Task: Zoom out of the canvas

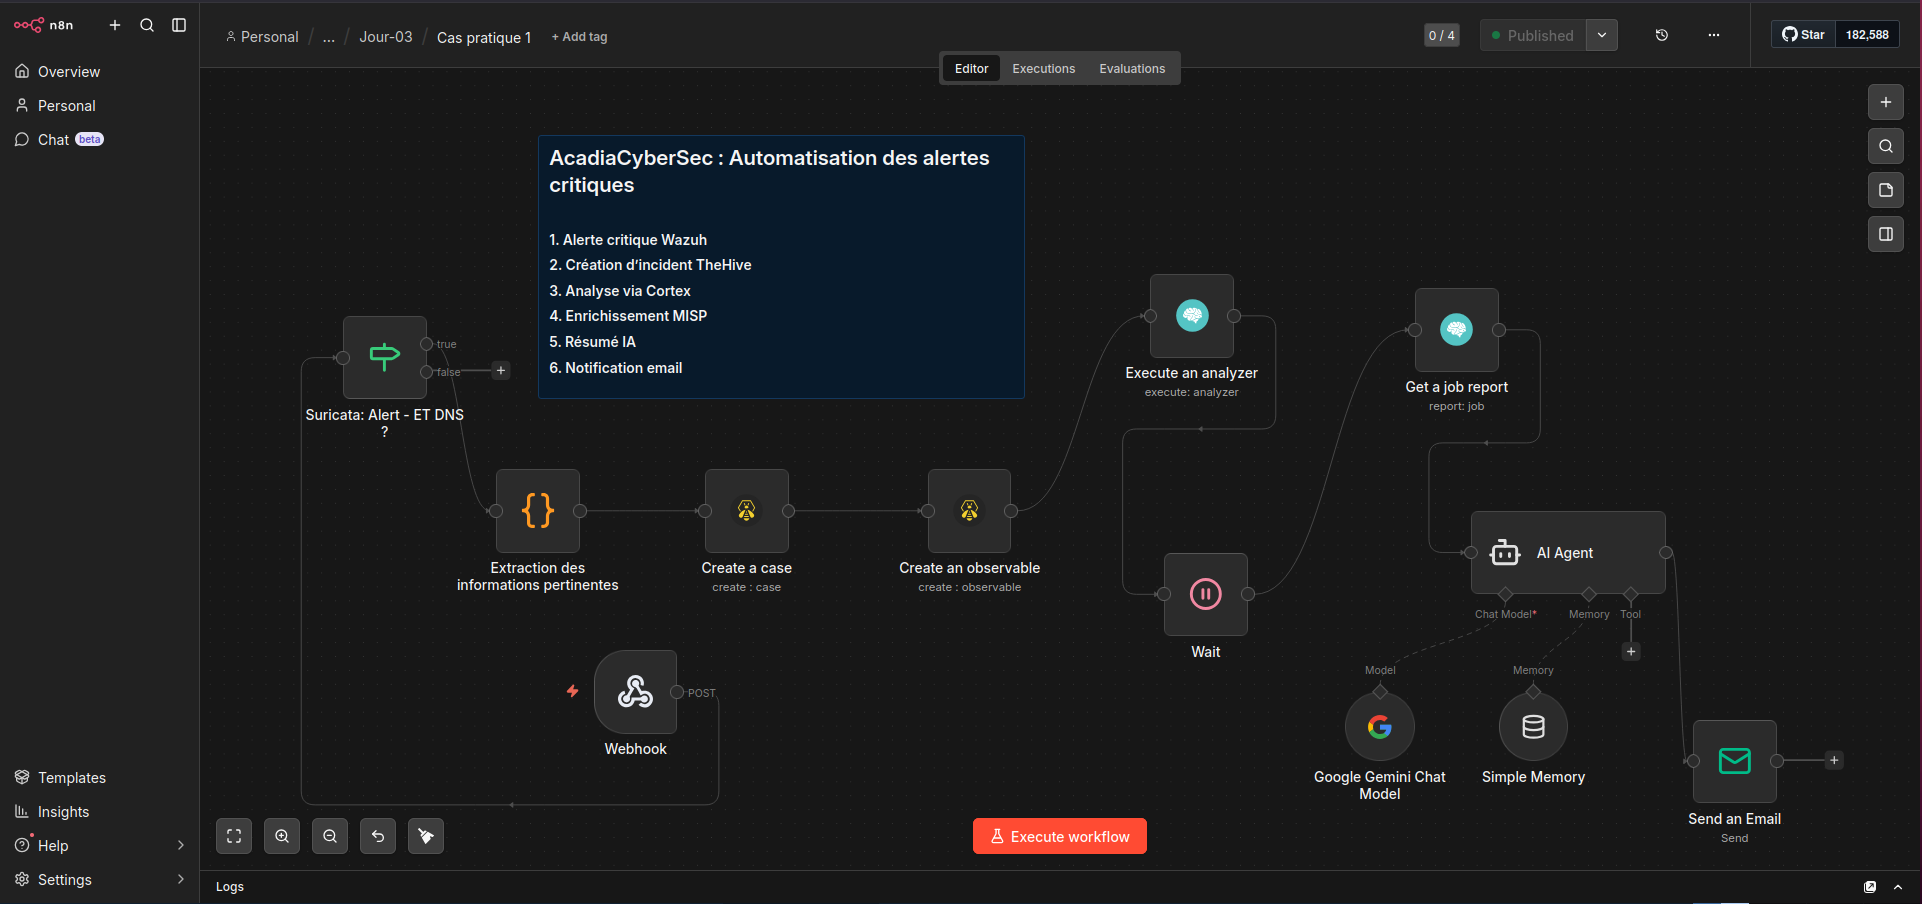Action: (x=330, y=836)
